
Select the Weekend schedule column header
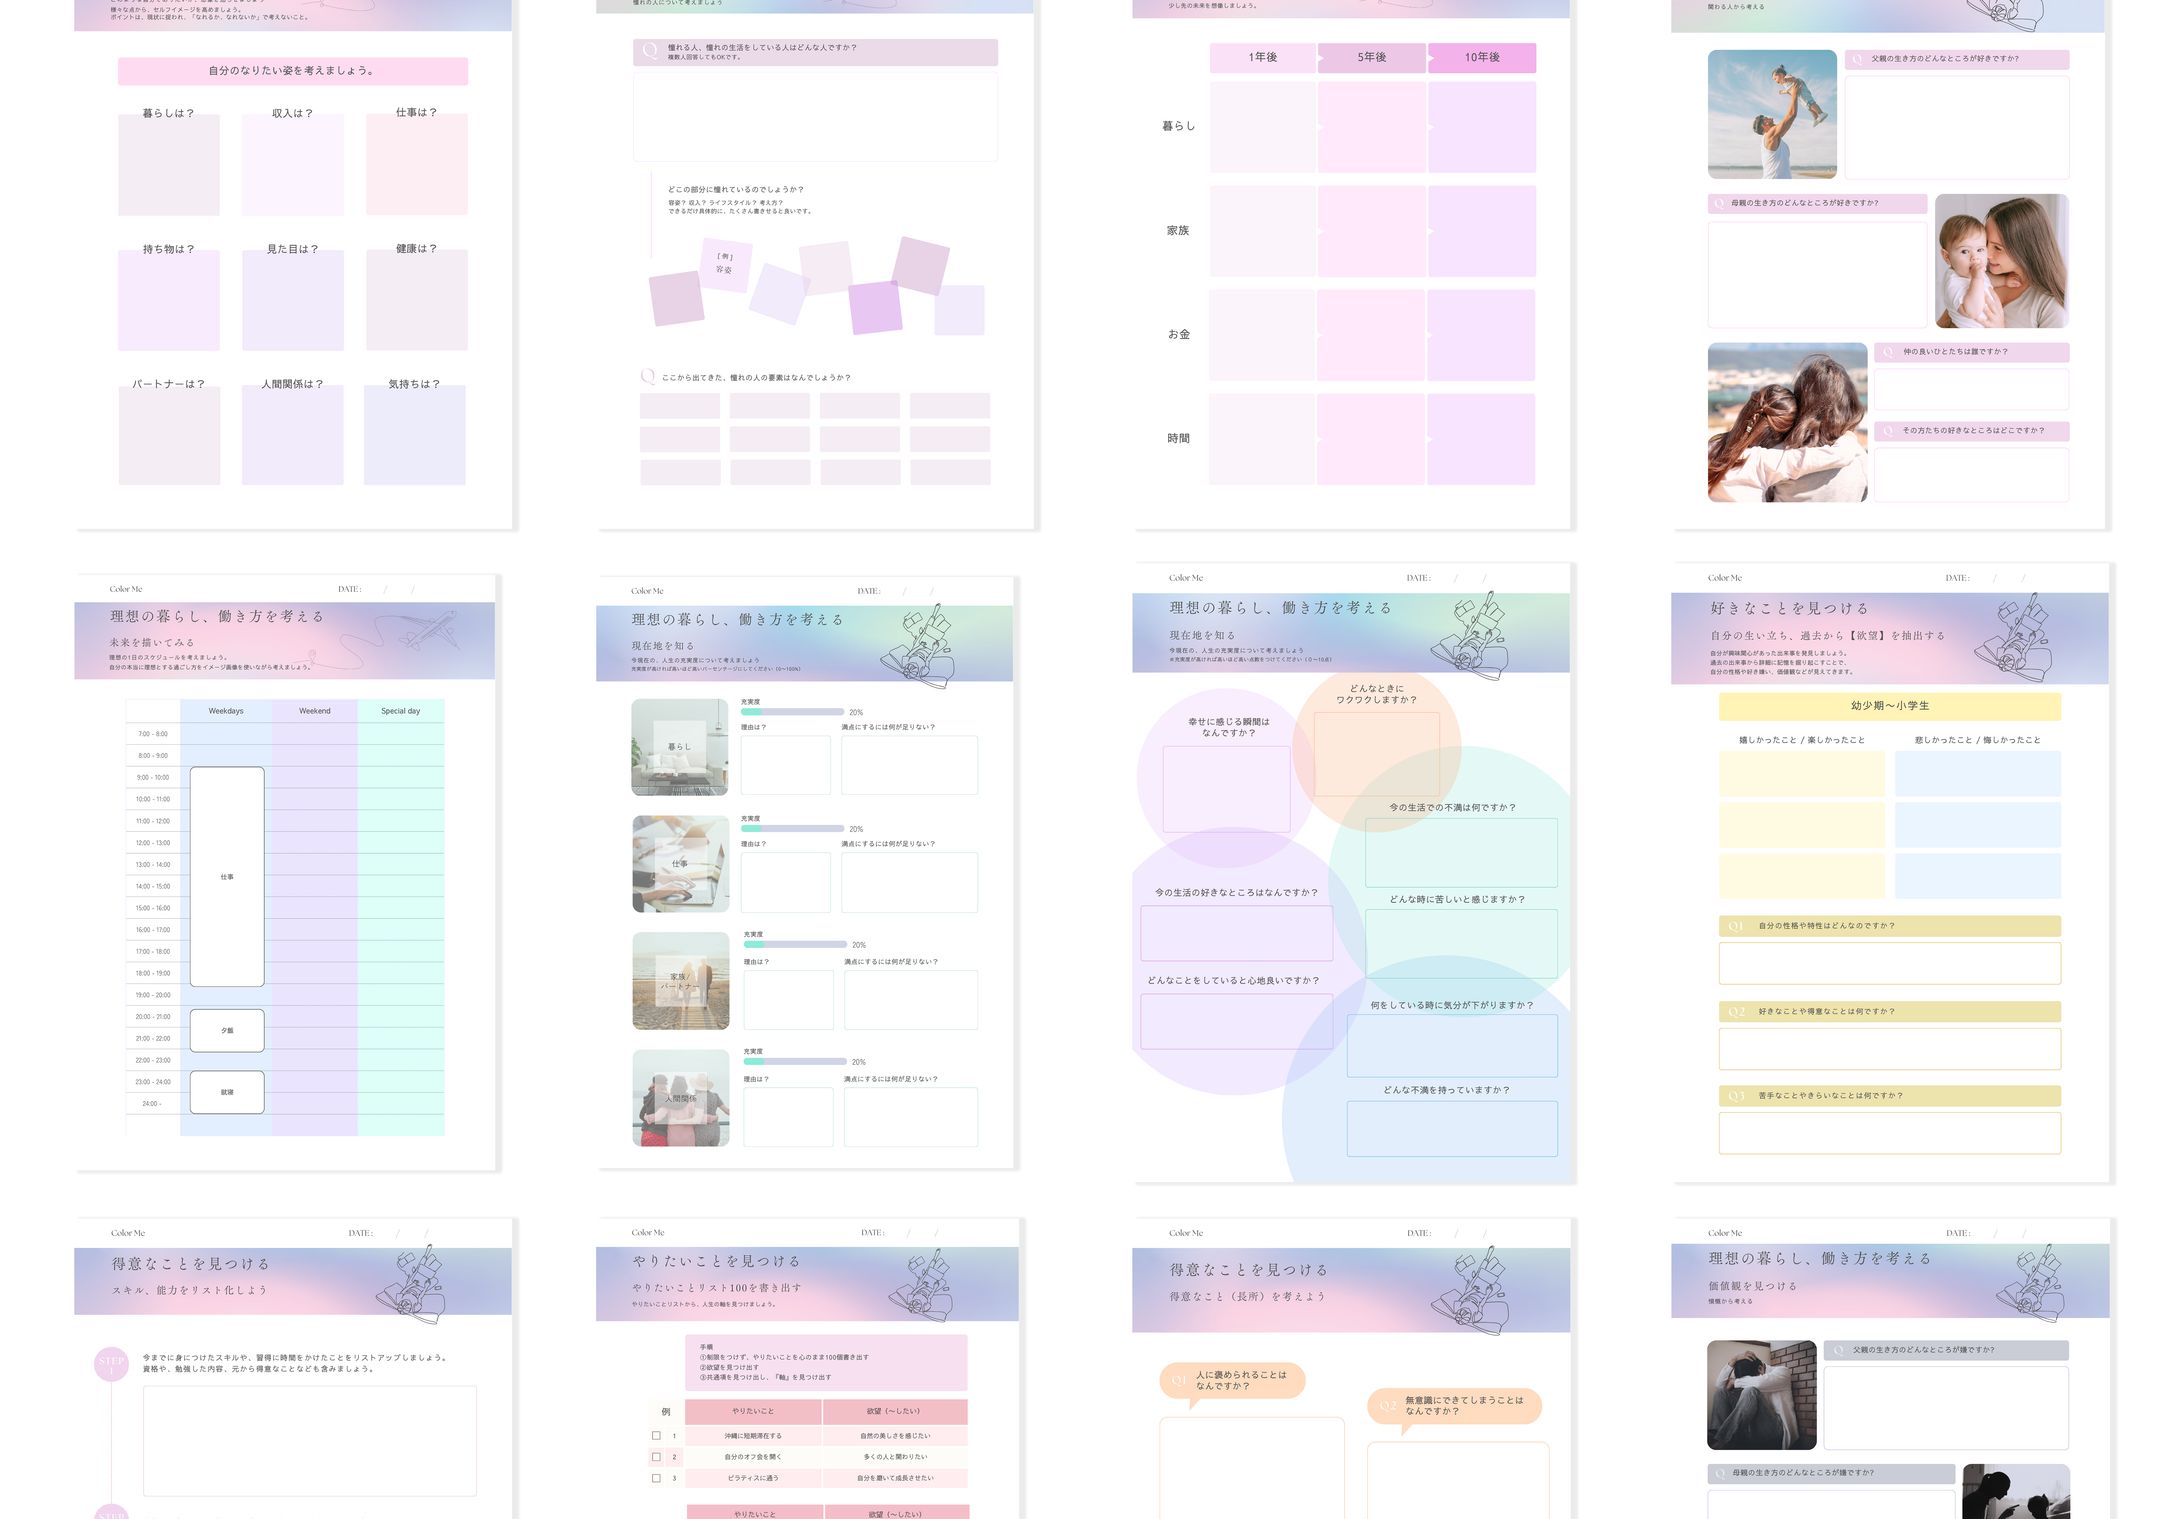pyautogui.click(x=314, y=711)
